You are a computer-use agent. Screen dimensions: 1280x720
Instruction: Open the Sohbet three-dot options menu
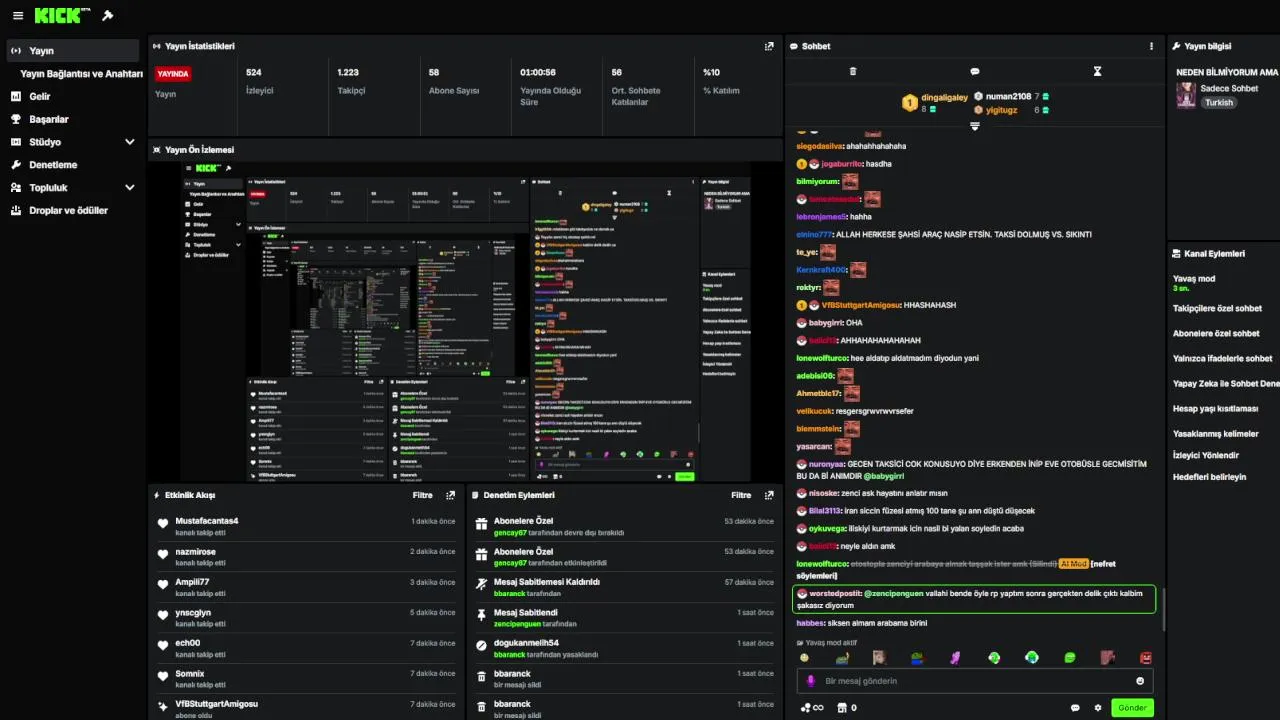(1151, 46)
